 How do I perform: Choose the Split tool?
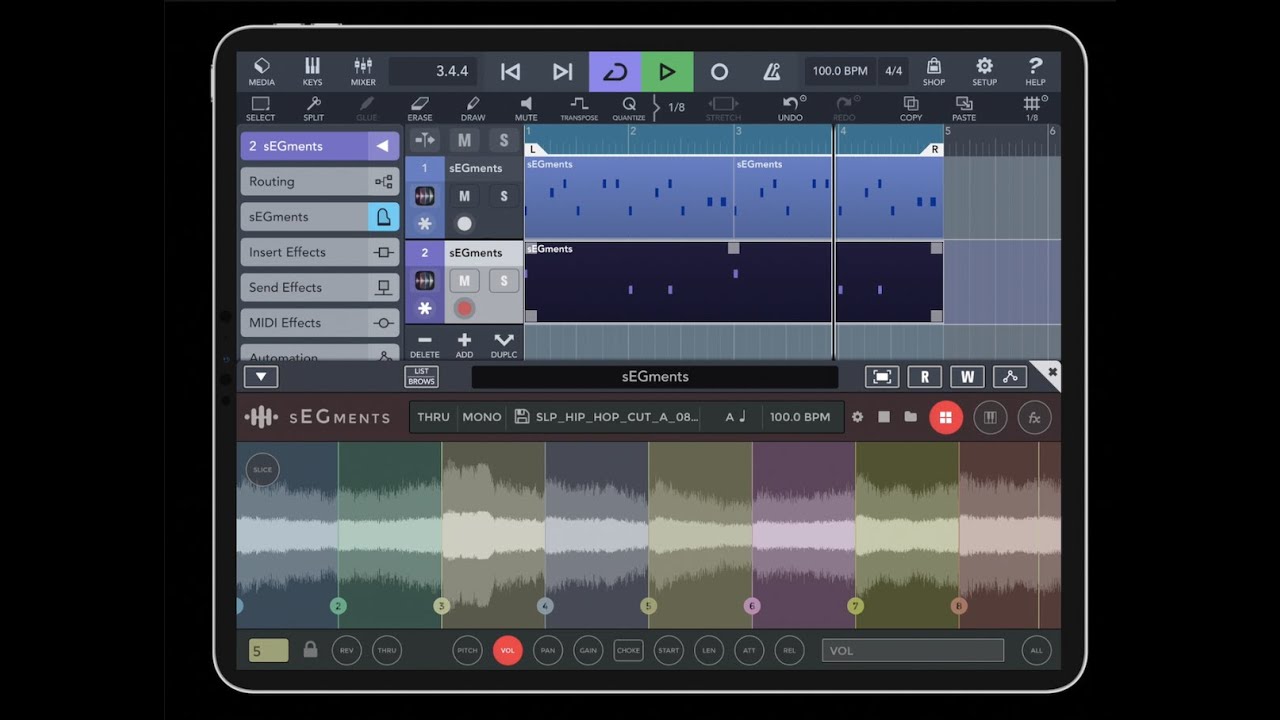(313, 108)
